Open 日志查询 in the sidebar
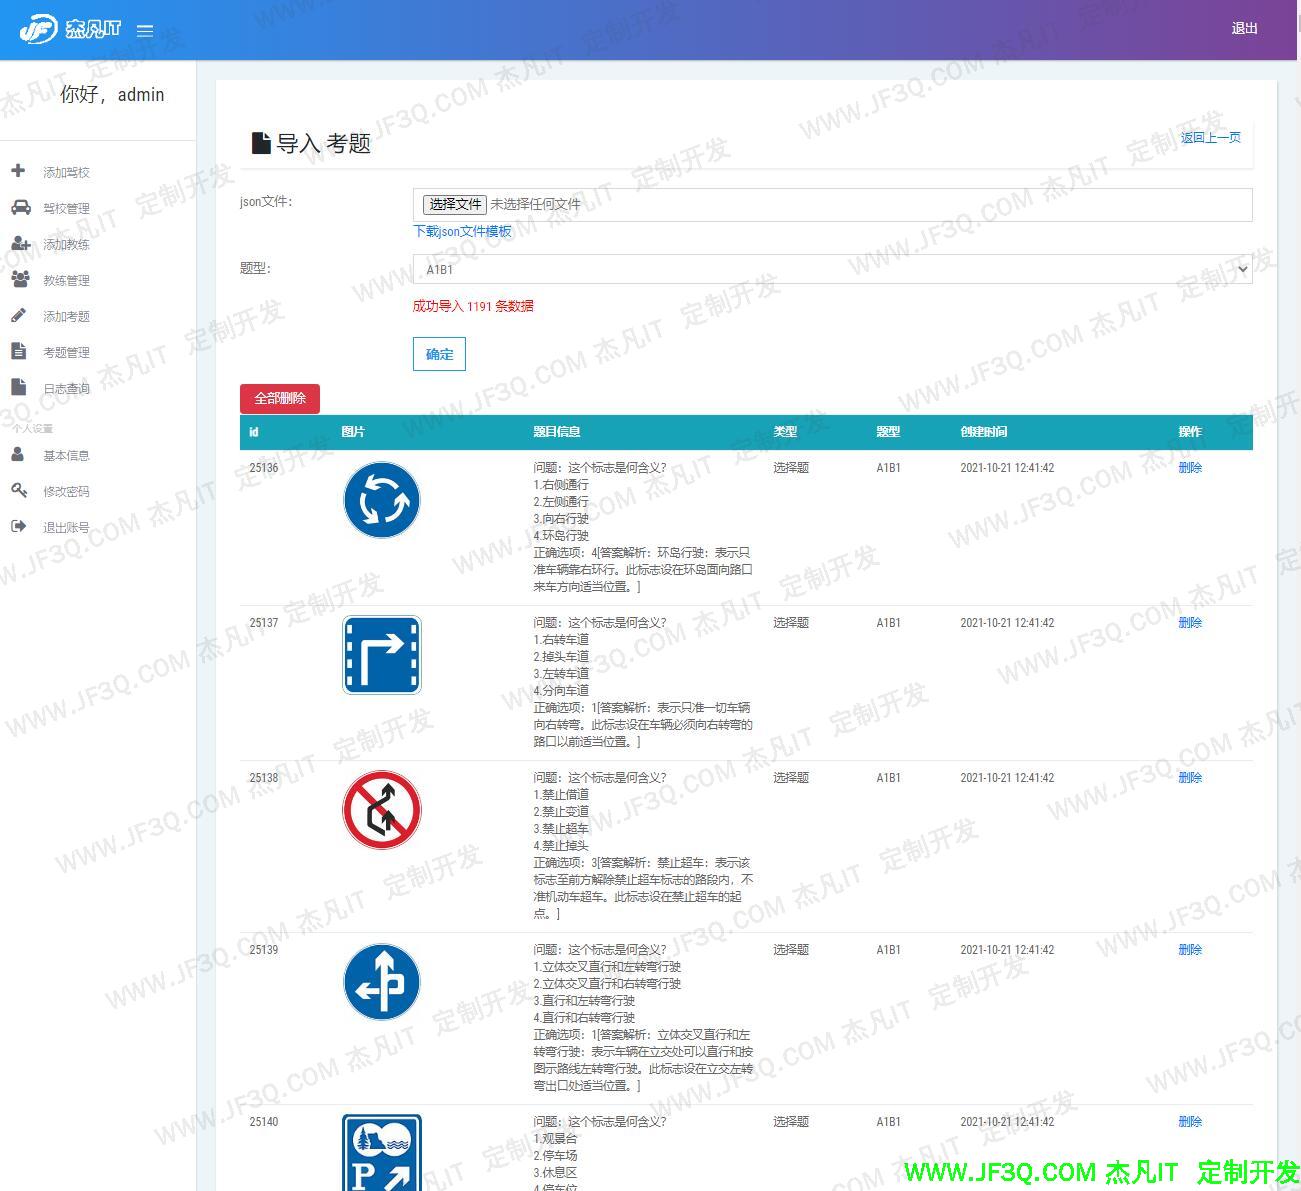Viewport: 1301px width, 1191px height. click(x=66, y=388)
